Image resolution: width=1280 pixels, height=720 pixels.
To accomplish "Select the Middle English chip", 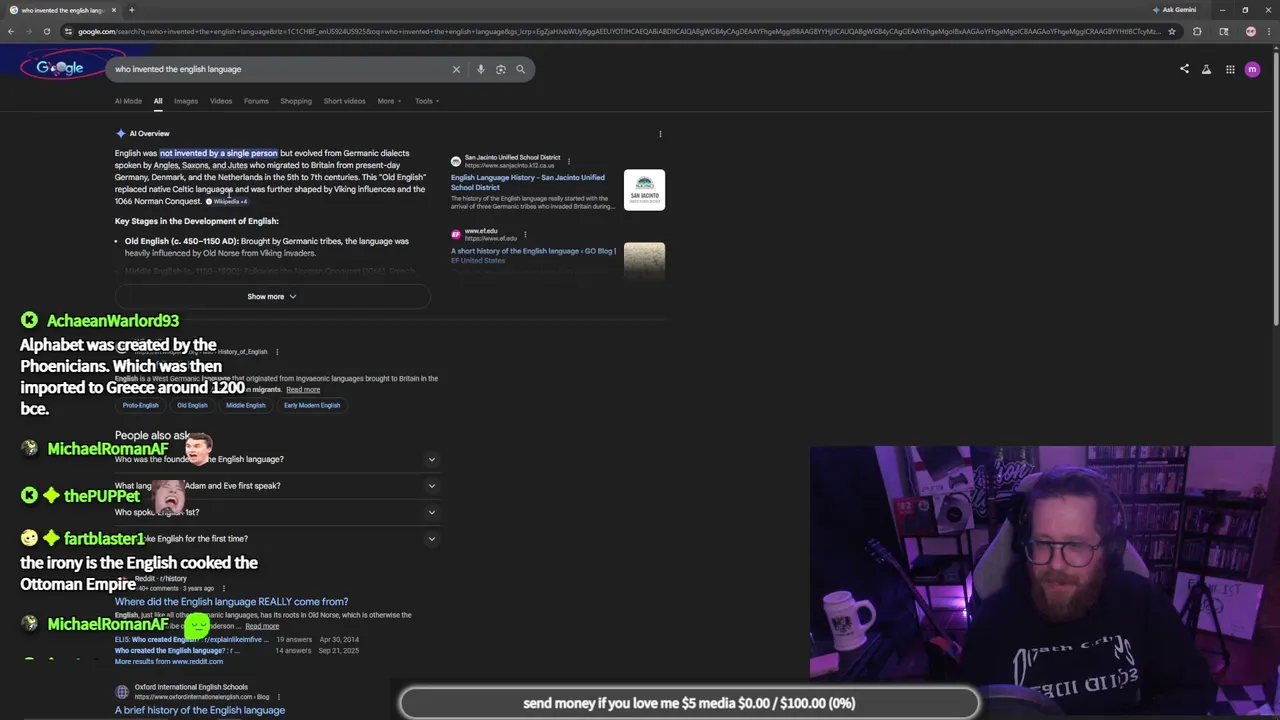I will click(246, 405).
